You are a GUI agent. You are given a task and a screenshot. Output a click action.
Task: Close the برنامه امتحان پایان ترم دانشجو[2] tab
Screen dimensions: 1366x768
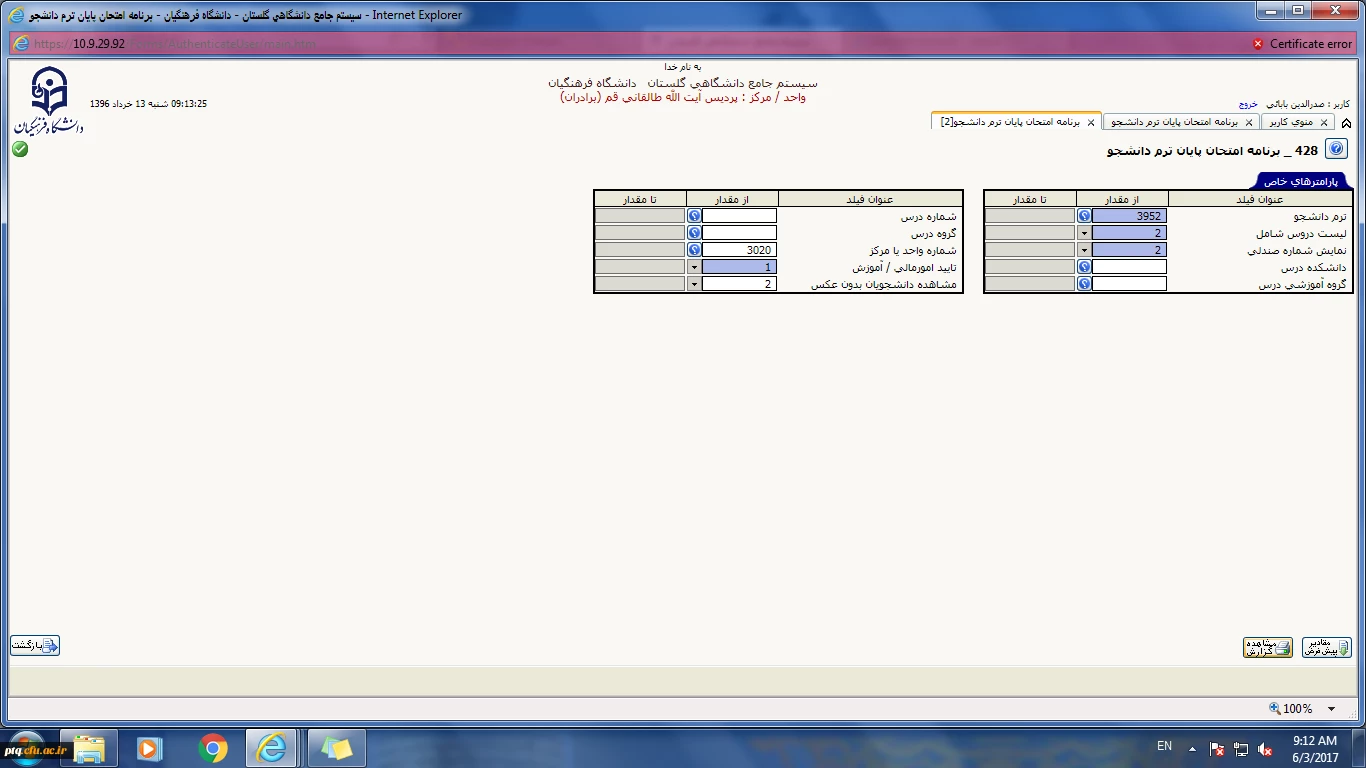[1091, 122]
